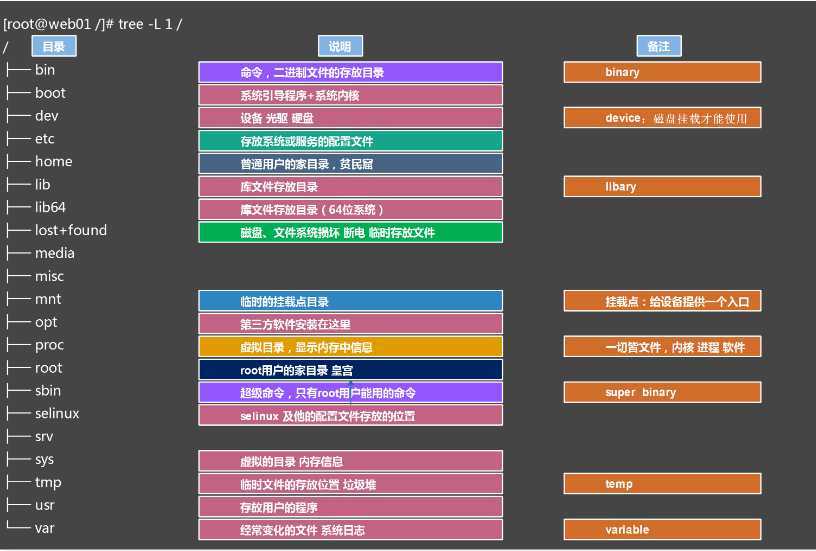Select the 'mnt' directory row
The width and height of the screenshot is (816, 551).
point(34,299)
